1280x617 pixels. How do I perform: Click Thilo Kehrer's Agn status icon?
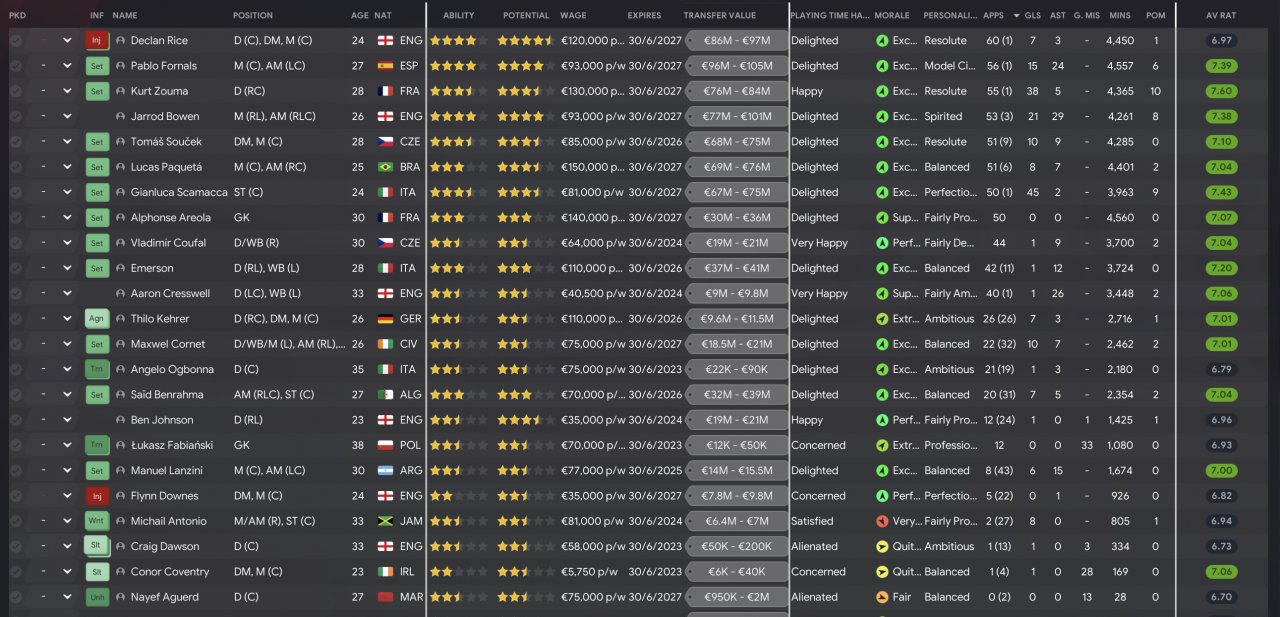tap(96, 319)
